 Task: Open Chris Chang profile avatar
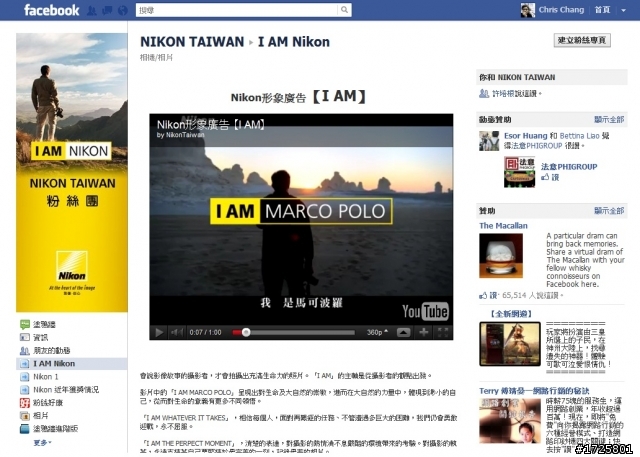[x=527, y=10]
